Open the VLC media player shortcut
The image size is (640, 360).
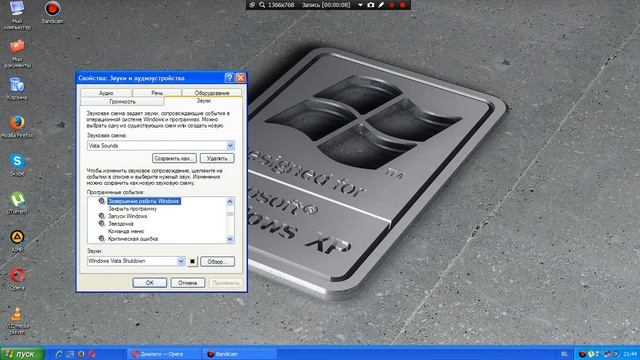17,320
